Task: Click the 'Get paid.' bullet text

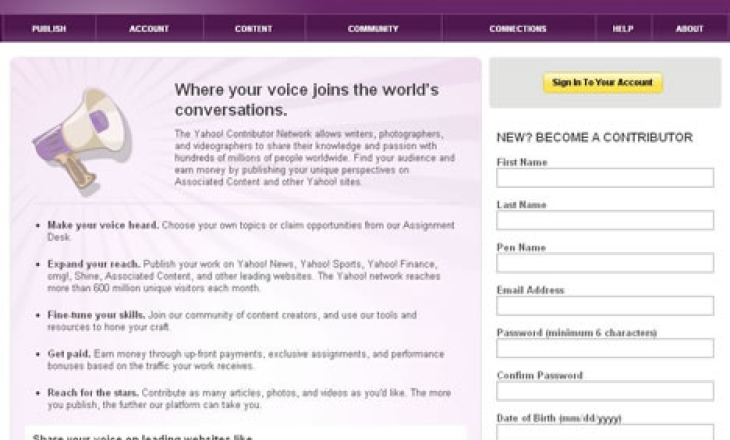Action: 69,354
